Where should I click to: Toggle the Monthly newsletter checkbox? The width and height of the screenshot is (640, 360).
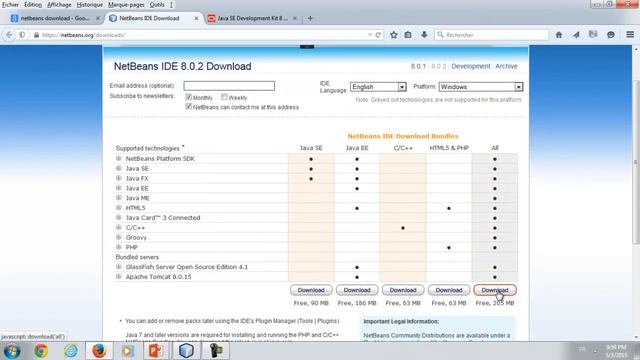(188, 97)
